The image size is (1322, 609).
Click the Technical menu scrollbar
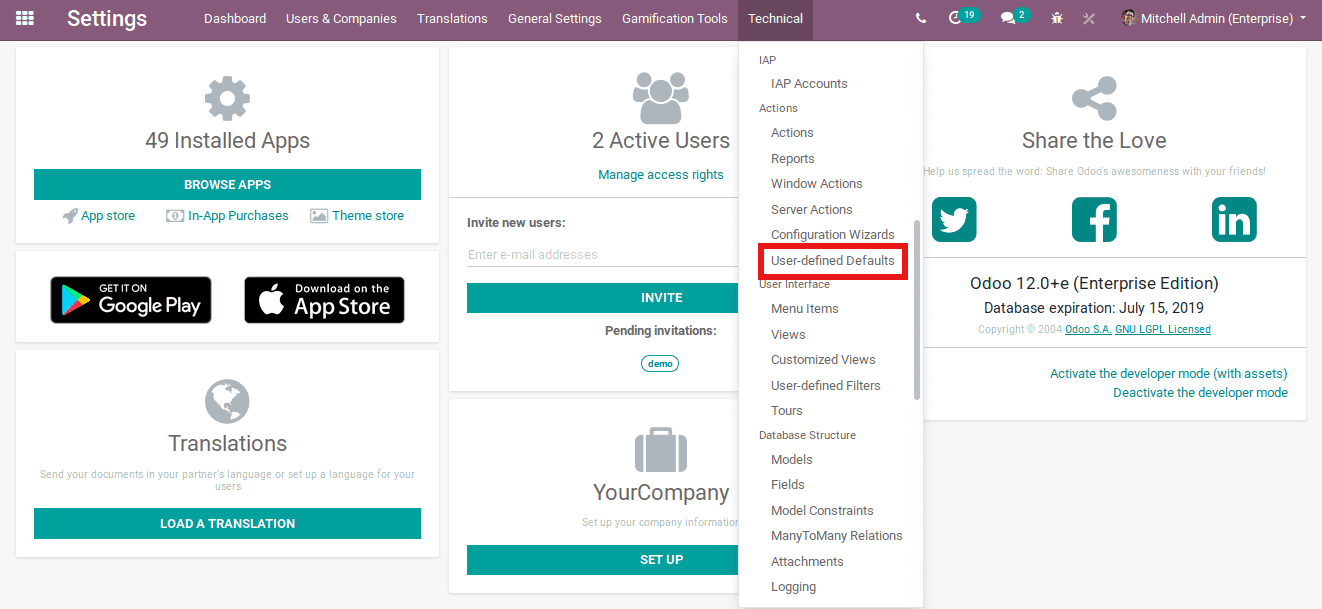917,310
